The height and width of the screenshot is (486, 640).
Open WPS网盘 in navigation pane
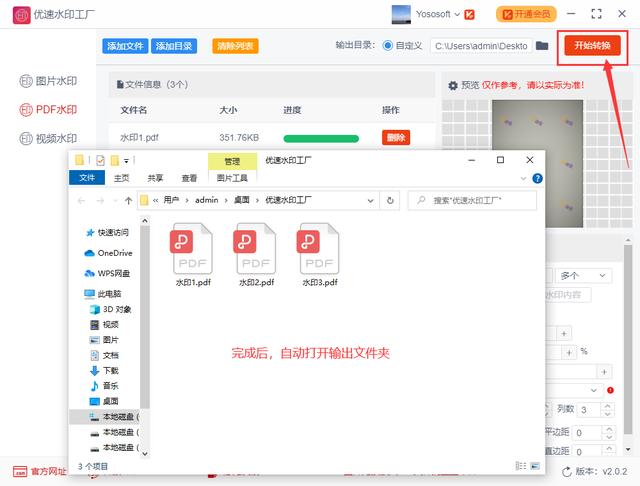click(107, 273)
